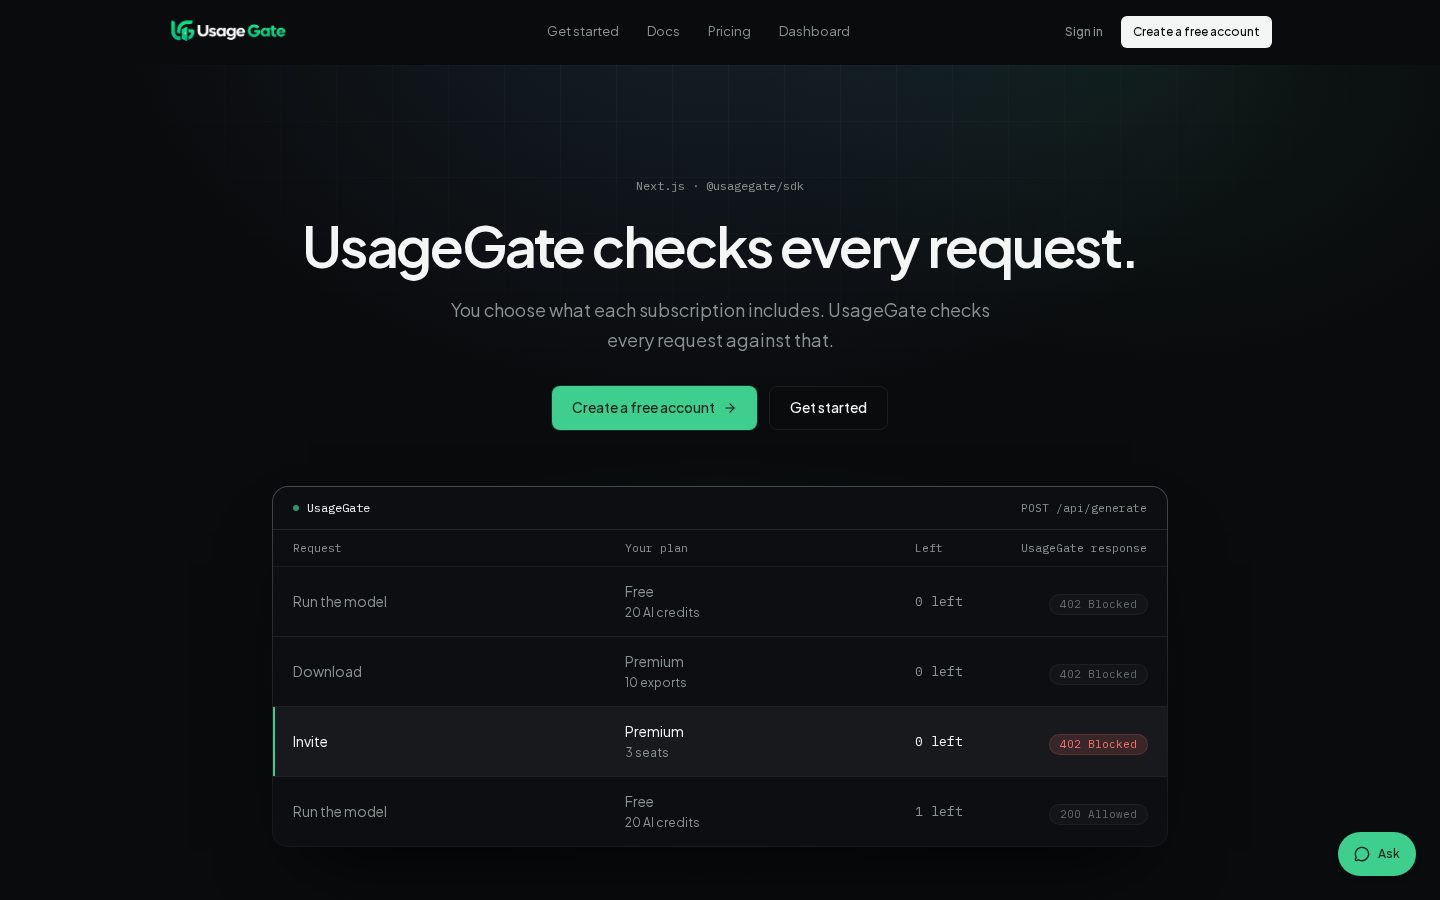Image resolution: width=1440 pixels, height=900 pixels.
Task: Click the green status dot beside UsageGate
Action: click(x=296, y=508)
